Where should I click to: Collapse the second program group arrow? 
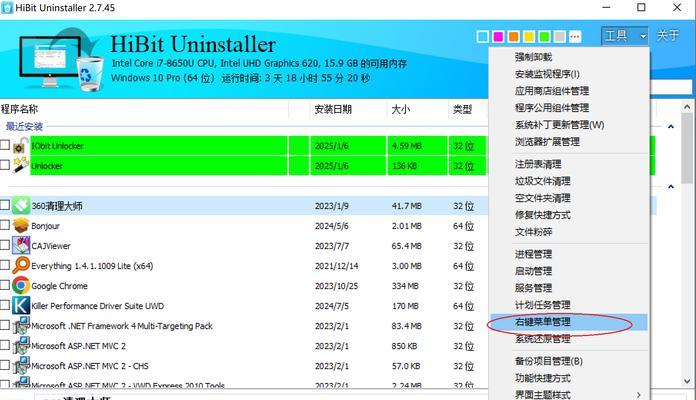[x=671, y=186]
